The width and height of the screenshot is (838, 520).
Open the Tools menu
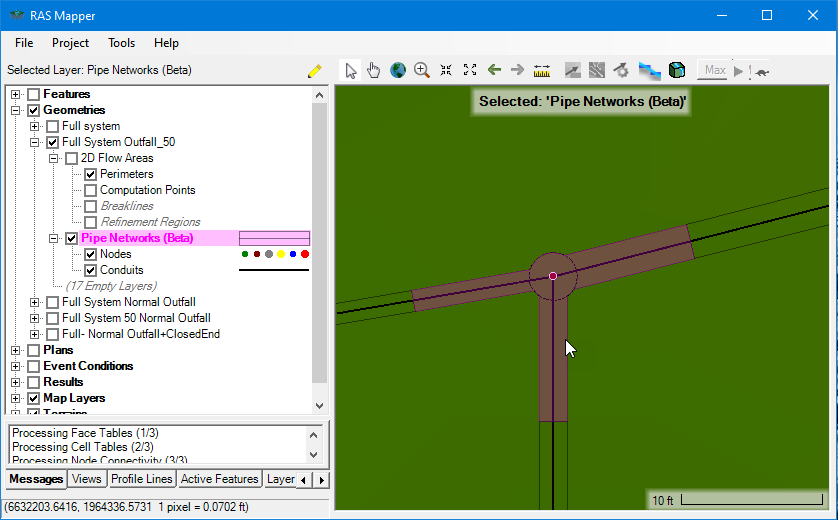(121, 43)
